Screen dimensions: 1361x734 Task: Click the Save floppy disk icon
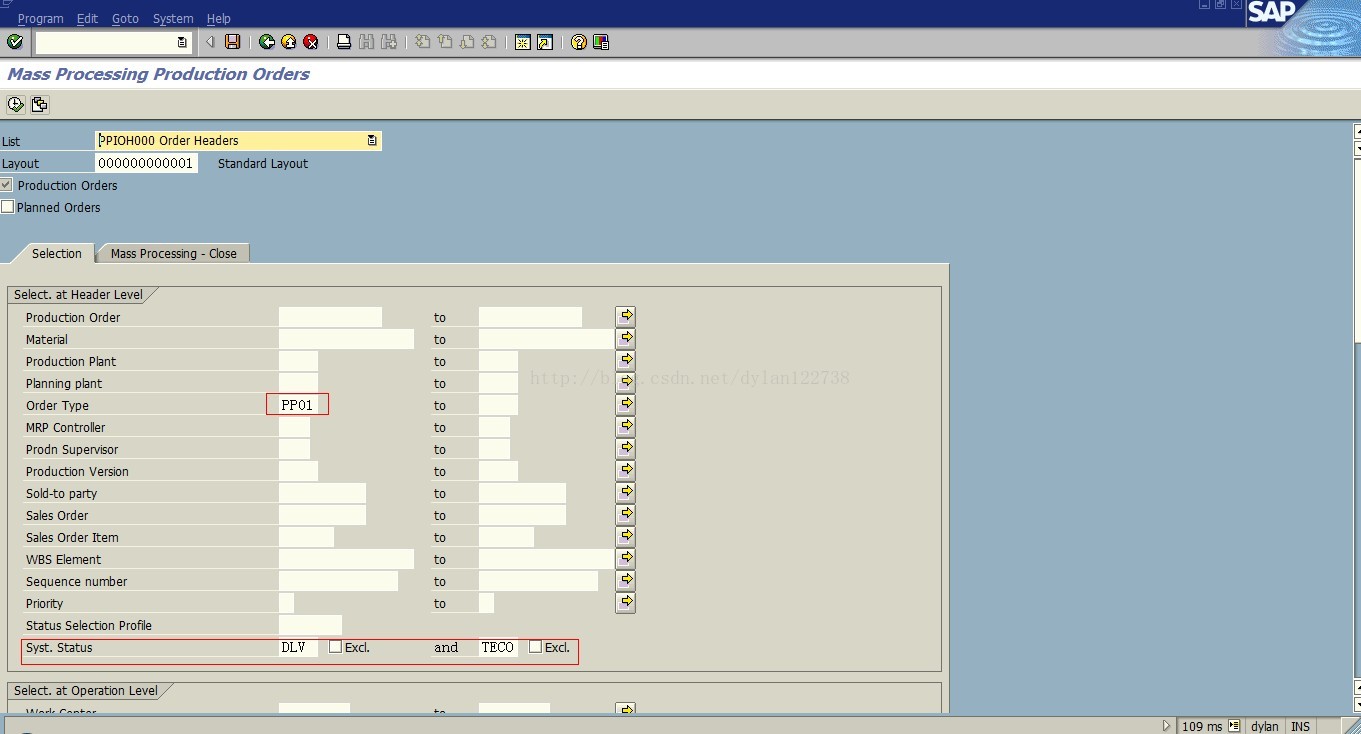click(232, 42)
